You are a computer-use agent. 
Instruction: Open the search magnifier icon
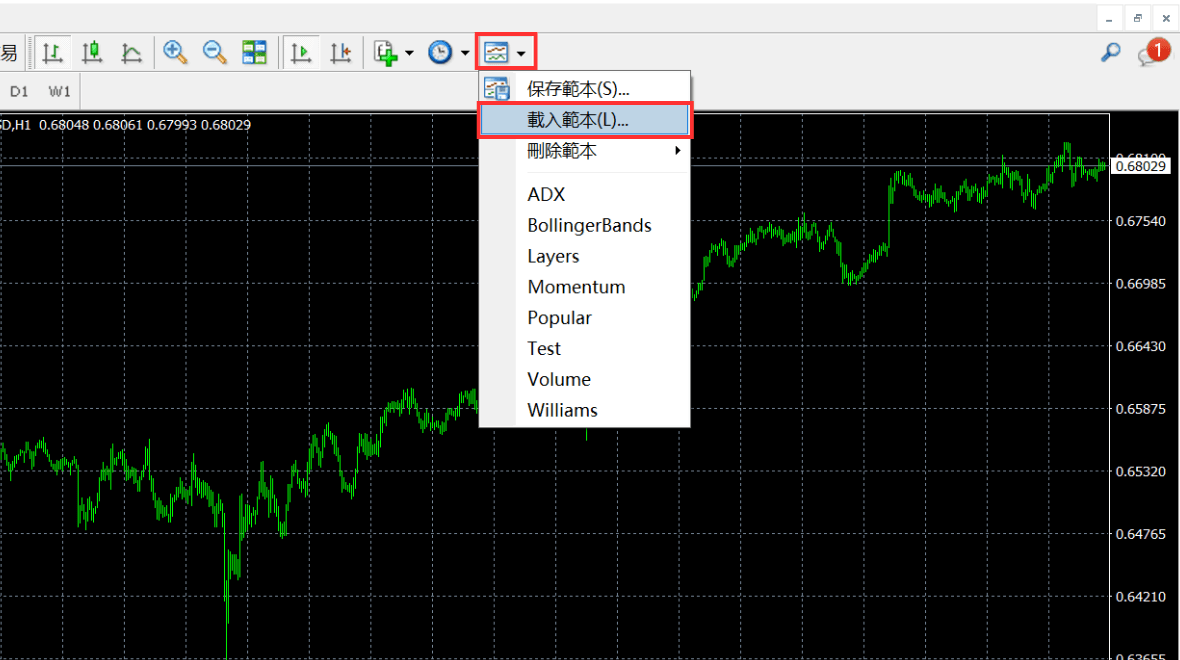[1110, 52]
